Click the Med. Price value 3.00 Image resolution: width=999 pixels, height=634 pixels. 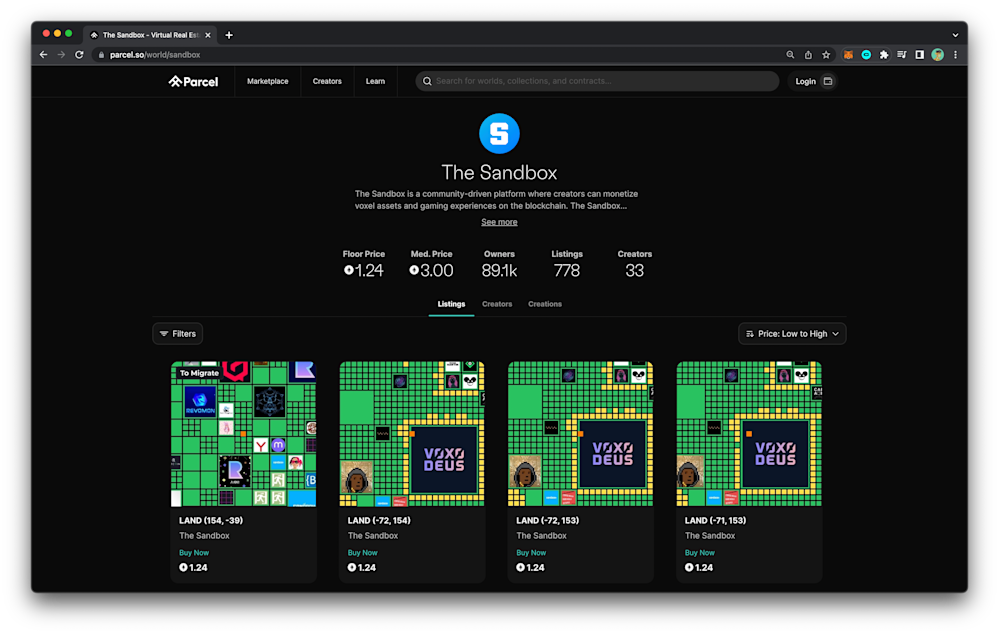tap(431, 271)
